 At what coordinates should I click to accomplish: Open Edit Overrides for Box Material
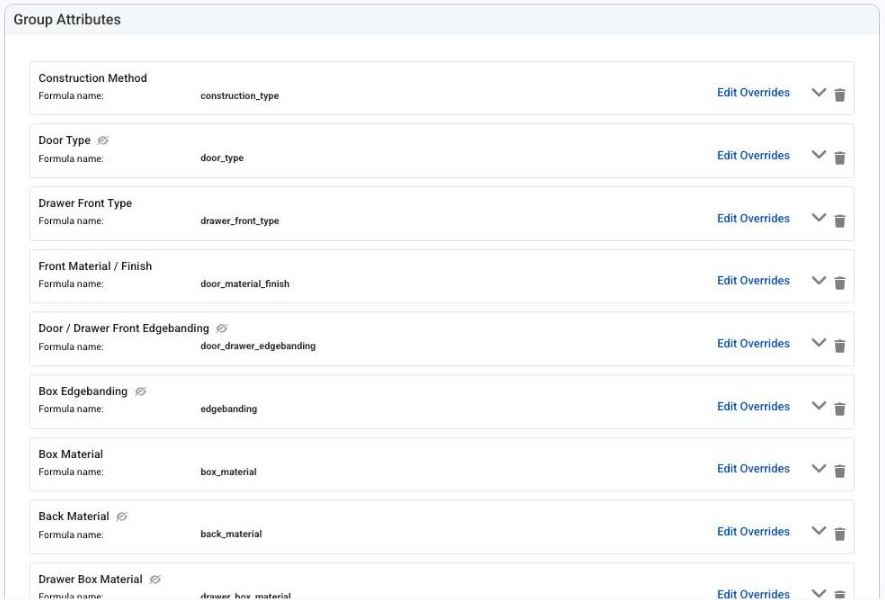(x=753, y=468)
